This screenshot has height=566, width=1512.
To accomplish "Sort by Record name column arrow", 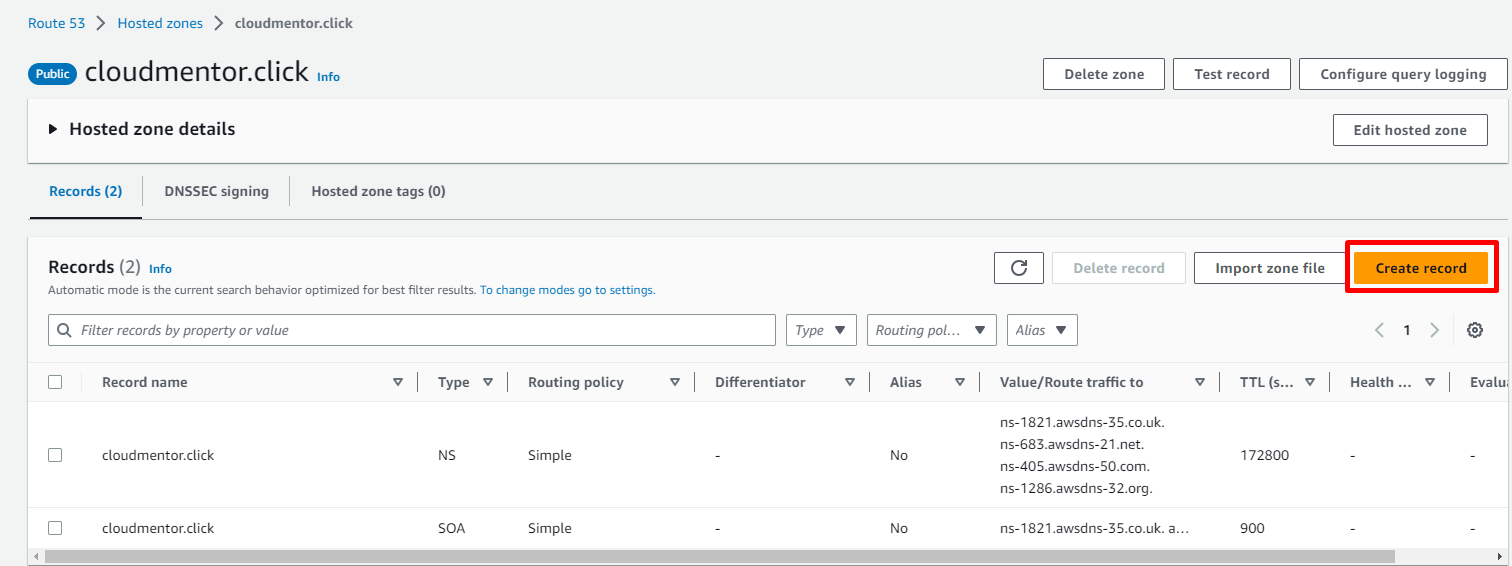I will coord(398,382).
